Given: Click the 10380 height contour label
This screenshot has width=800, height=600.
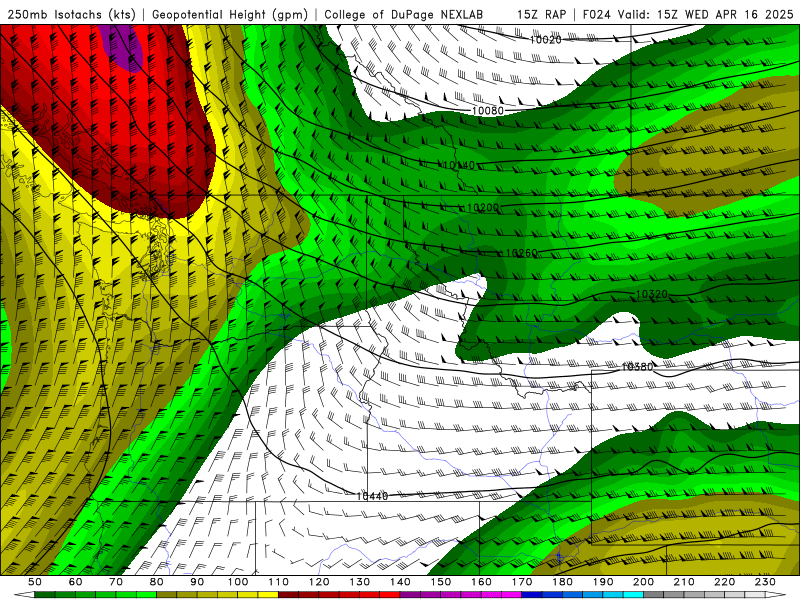Looking at the screenshot, I should pos(637,366).
